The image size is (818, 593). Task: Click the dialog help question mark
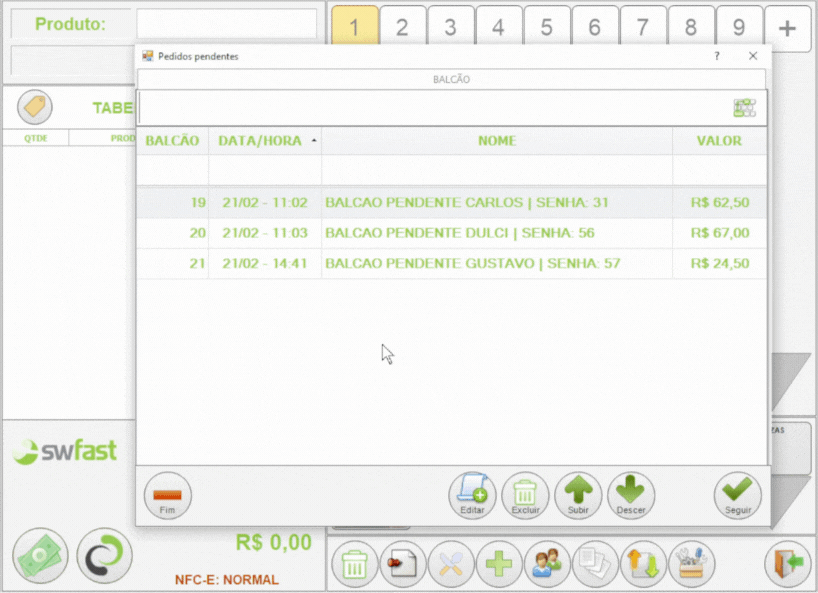point(717,56)
